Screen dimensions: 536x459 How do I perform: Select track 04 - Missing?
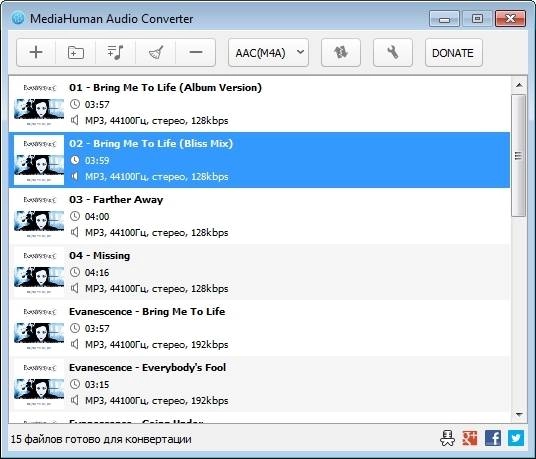[x=259, y=272]
